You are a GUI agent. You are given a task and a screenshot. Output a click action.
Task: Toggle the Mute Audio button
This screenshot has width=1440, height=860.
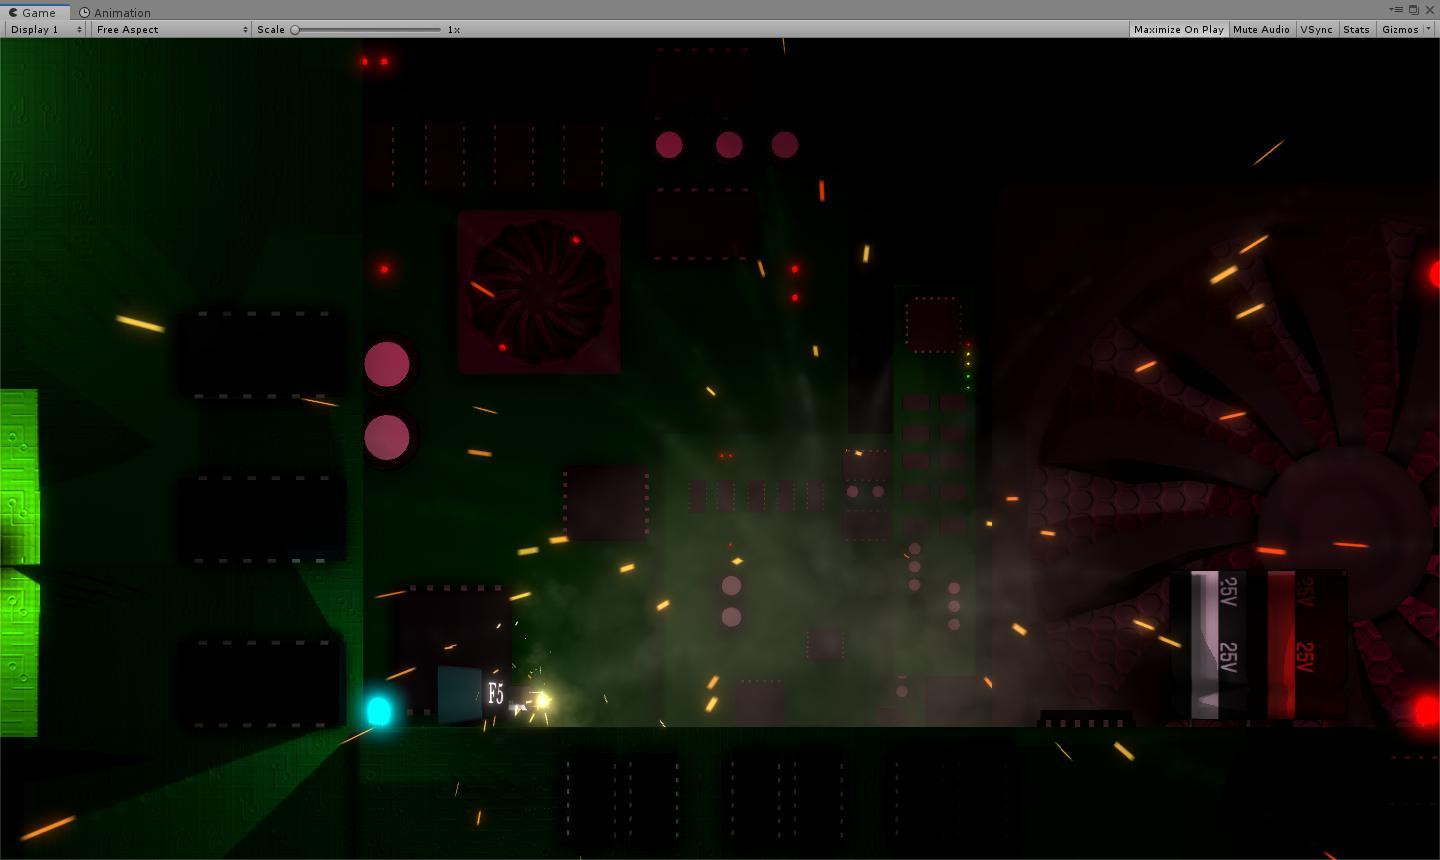(x=1261, y=29)
